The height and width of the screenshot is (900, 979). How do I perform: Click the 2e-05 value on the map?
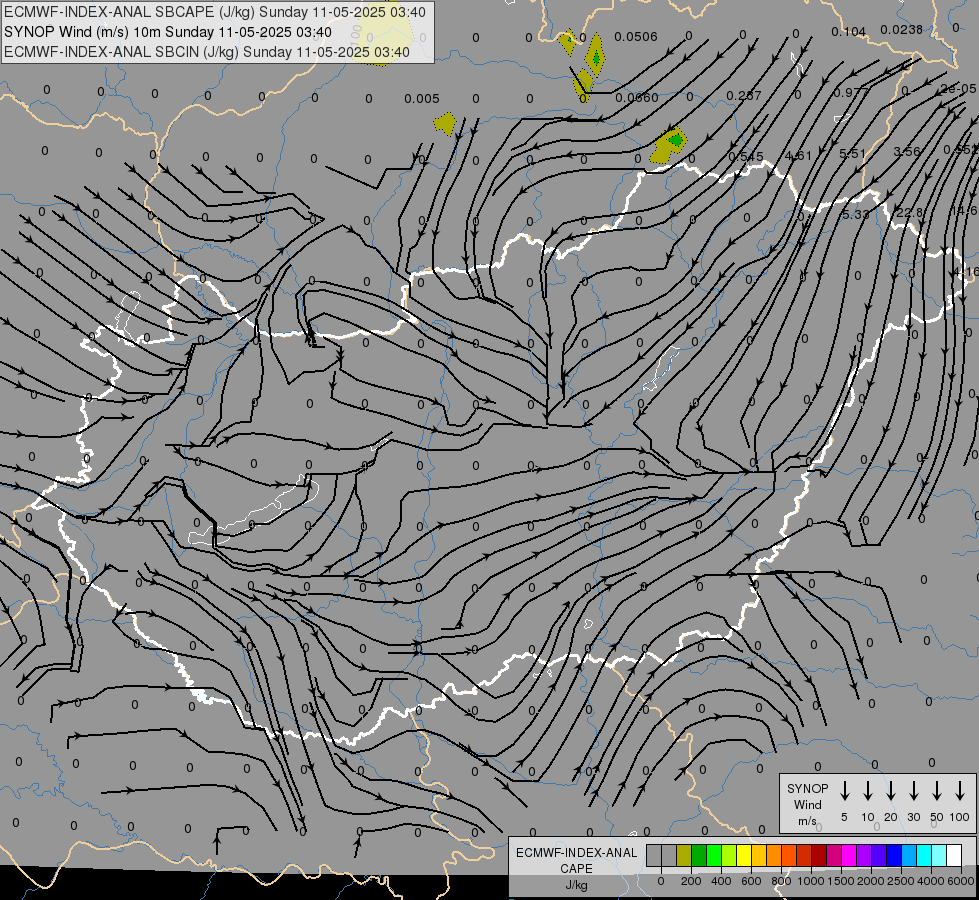tap(958, 89)
